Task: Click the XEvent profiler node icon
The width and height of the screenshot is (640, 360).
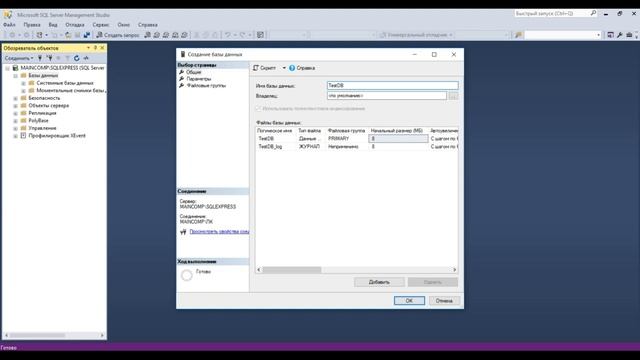Action: (23, 136)
